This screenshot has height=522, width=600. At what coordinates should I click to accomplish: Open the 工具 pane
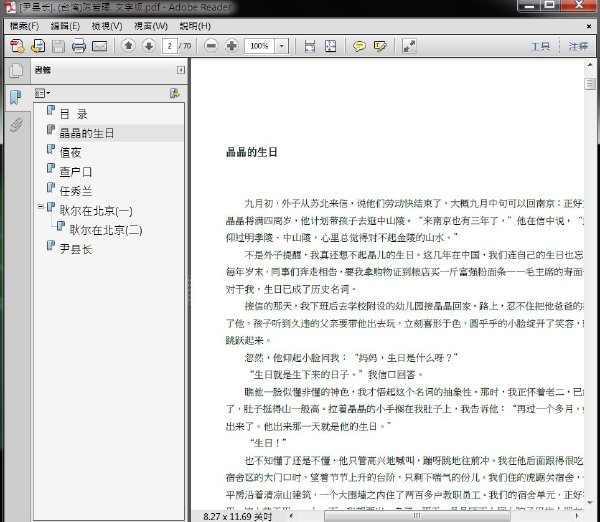point(540,46)
